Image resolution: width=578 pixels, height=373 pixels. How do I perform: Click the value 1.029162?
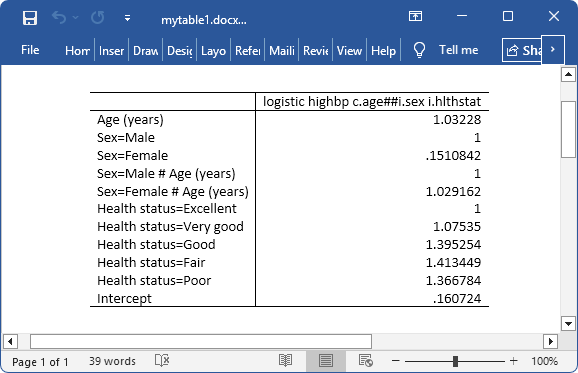pyautogui.click(x=453, y=192)
